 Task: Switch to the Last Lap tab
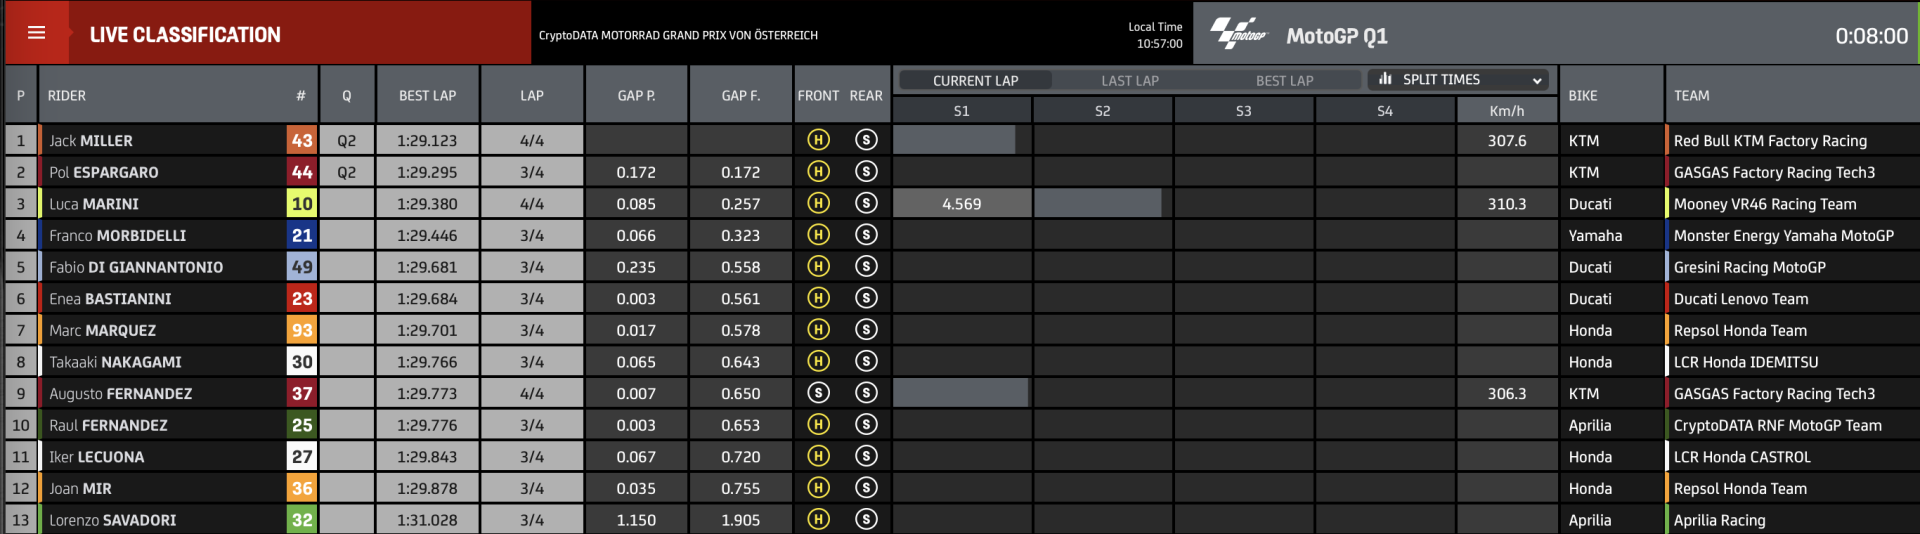point(1130,81)
